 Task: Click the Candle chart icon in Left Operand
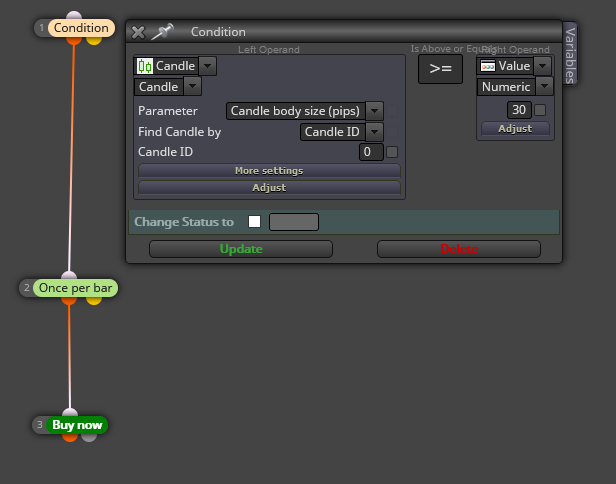pyautogui.click(x=145, y=66)
